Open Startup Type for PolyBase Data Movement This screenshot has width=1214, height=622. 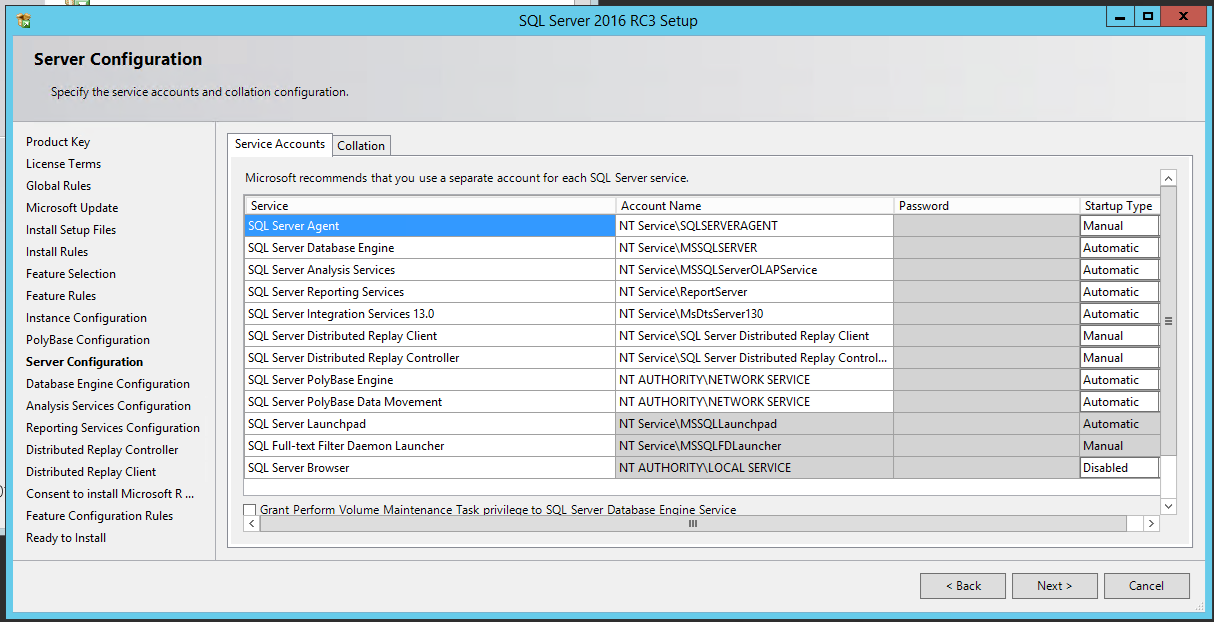click(x=1119, y=402)
